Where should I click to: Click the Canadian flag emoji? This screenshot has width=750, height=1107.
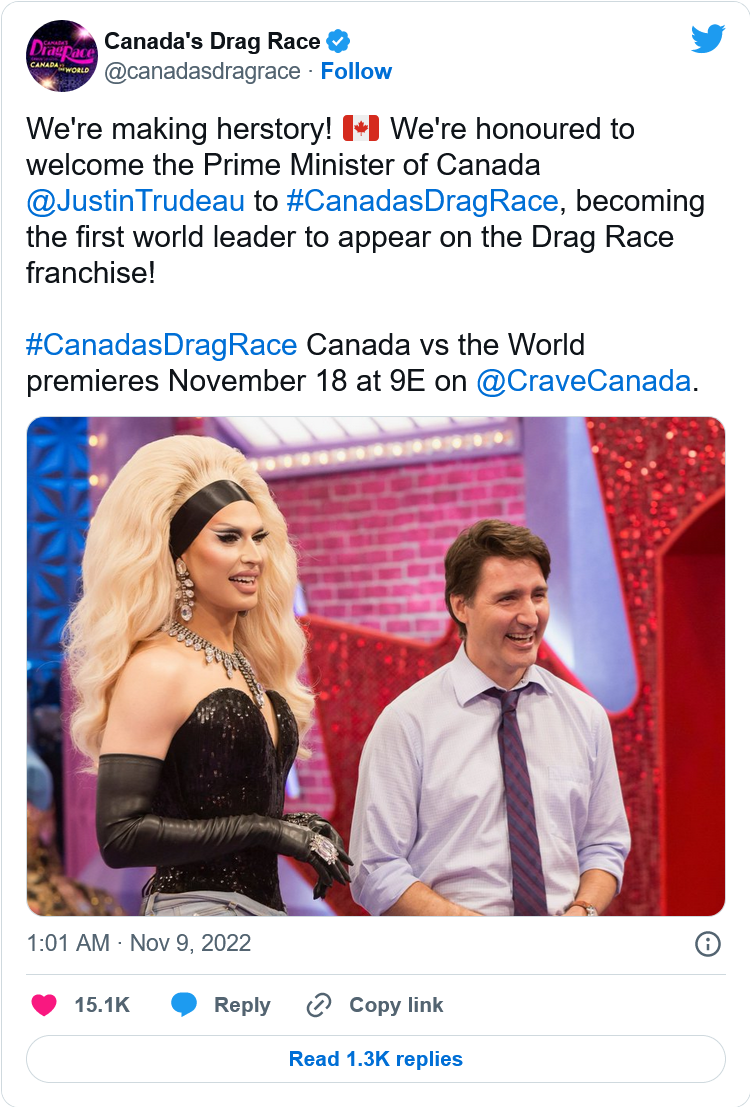[x=361, y=129]
